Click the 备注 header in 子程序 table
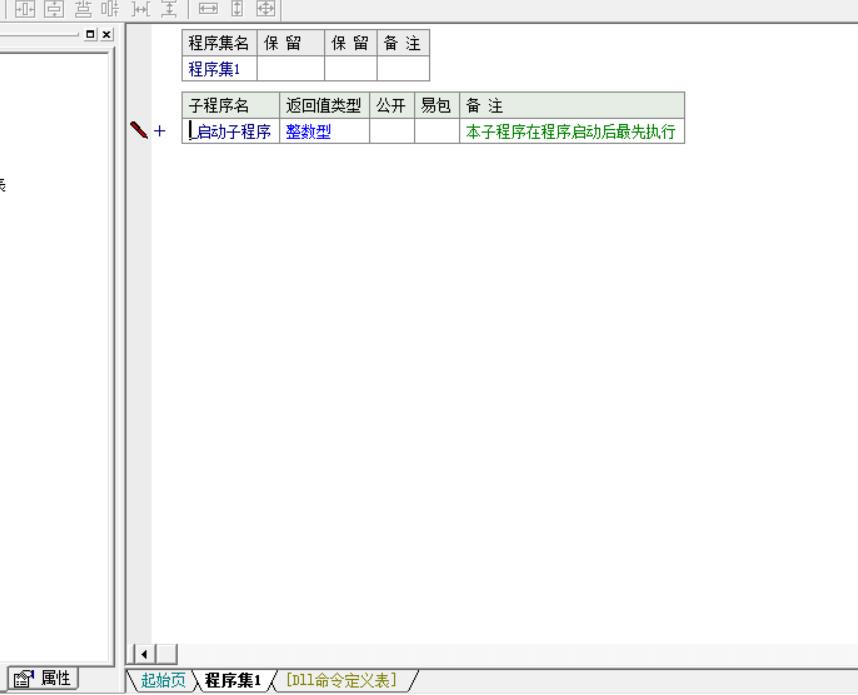Image resolution: width=858 pixels, height=695 pixels. (572, 105)
